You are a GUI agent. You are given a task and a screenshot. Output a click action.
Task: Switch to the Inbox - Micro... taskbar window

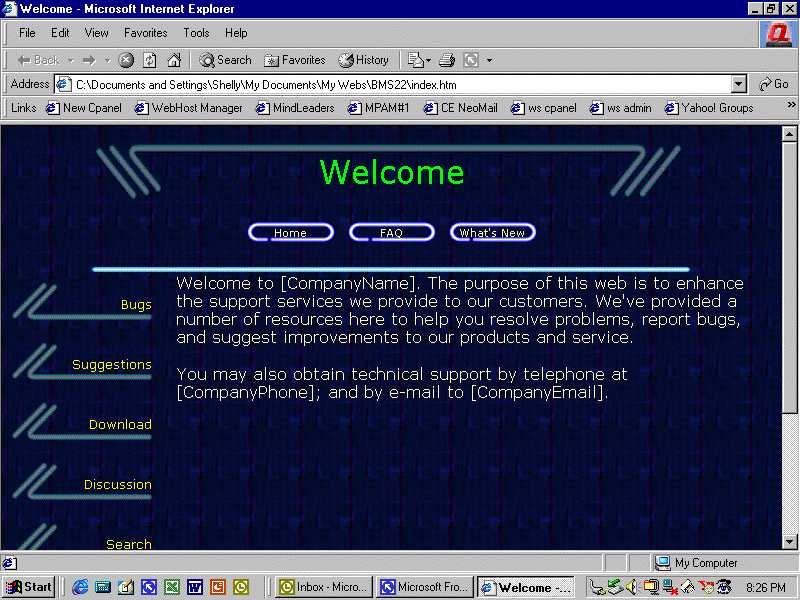pos(323,587)
